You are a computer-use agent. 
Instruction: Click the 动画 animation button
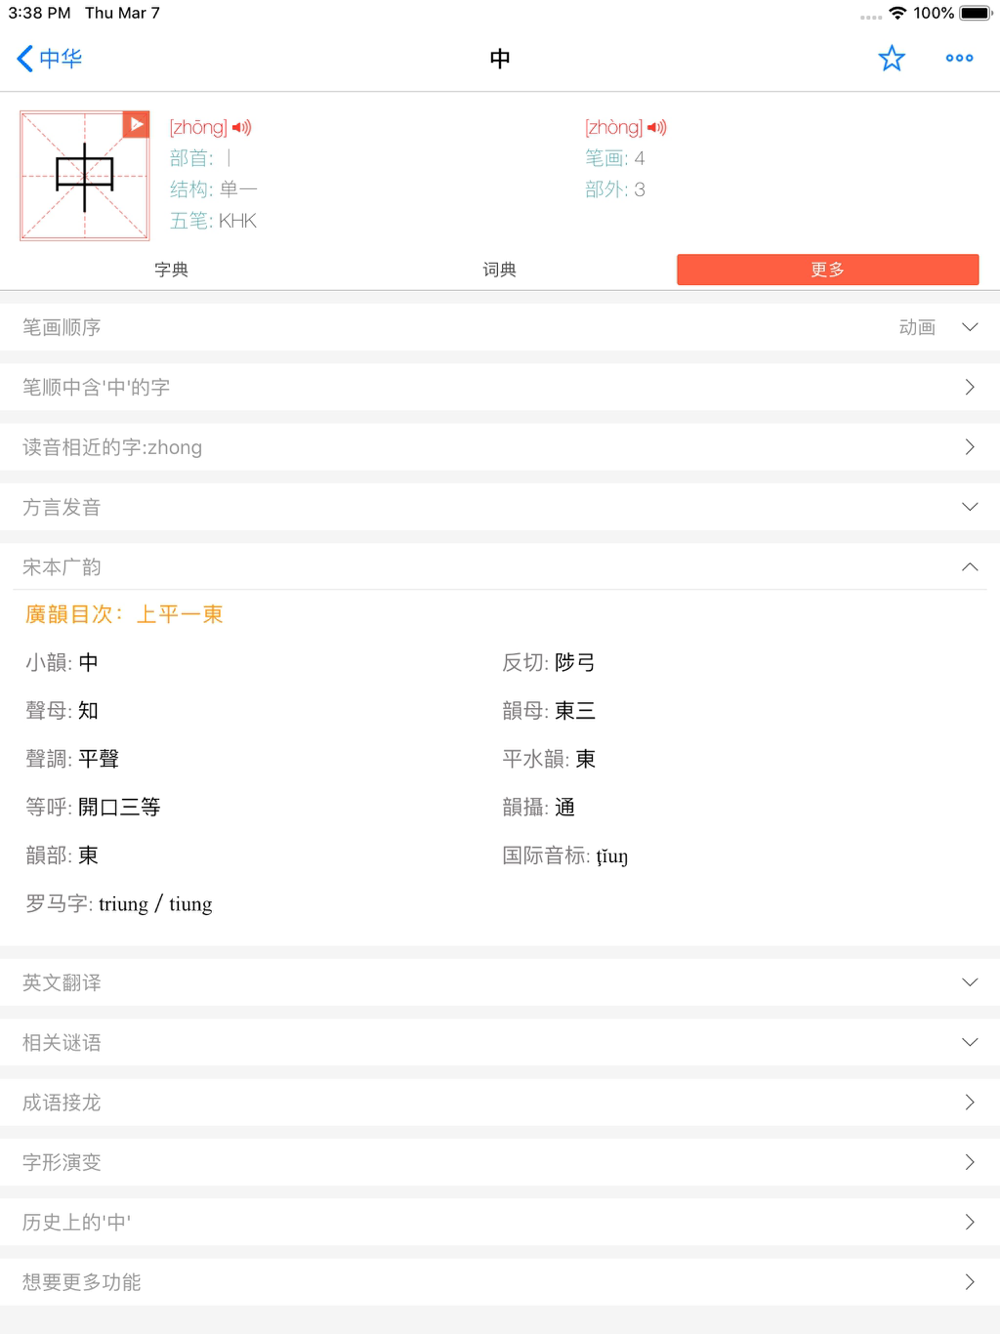(917, 327)
